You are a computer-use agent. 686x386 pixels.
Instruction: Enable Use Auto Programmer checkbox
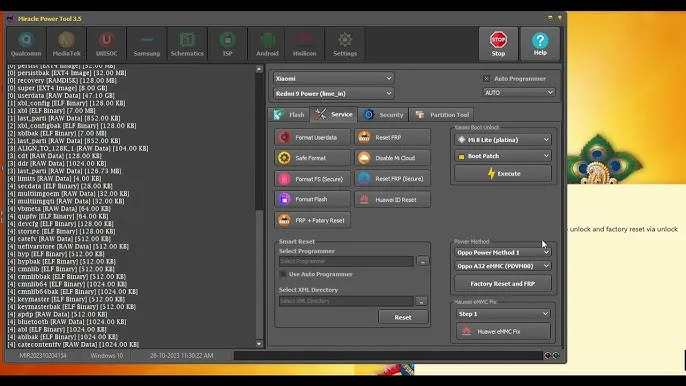click(283, 274)
